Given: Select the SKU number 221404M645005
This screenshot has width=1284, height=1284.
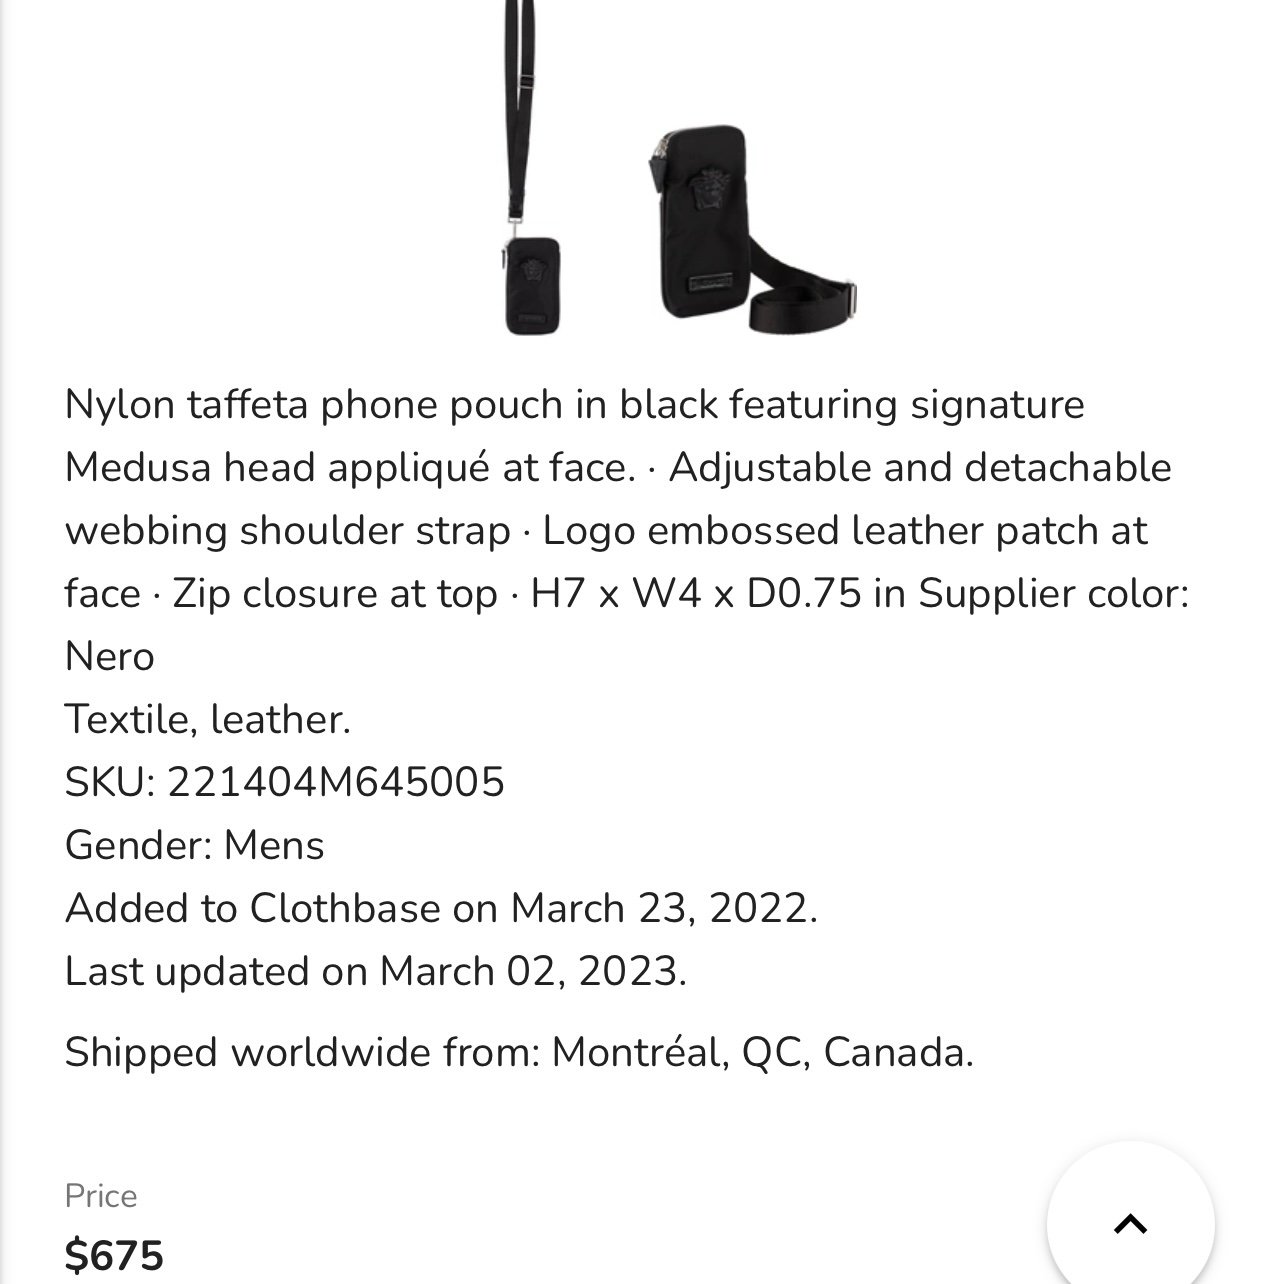Looking at the screenshot, I should [336, 782].
